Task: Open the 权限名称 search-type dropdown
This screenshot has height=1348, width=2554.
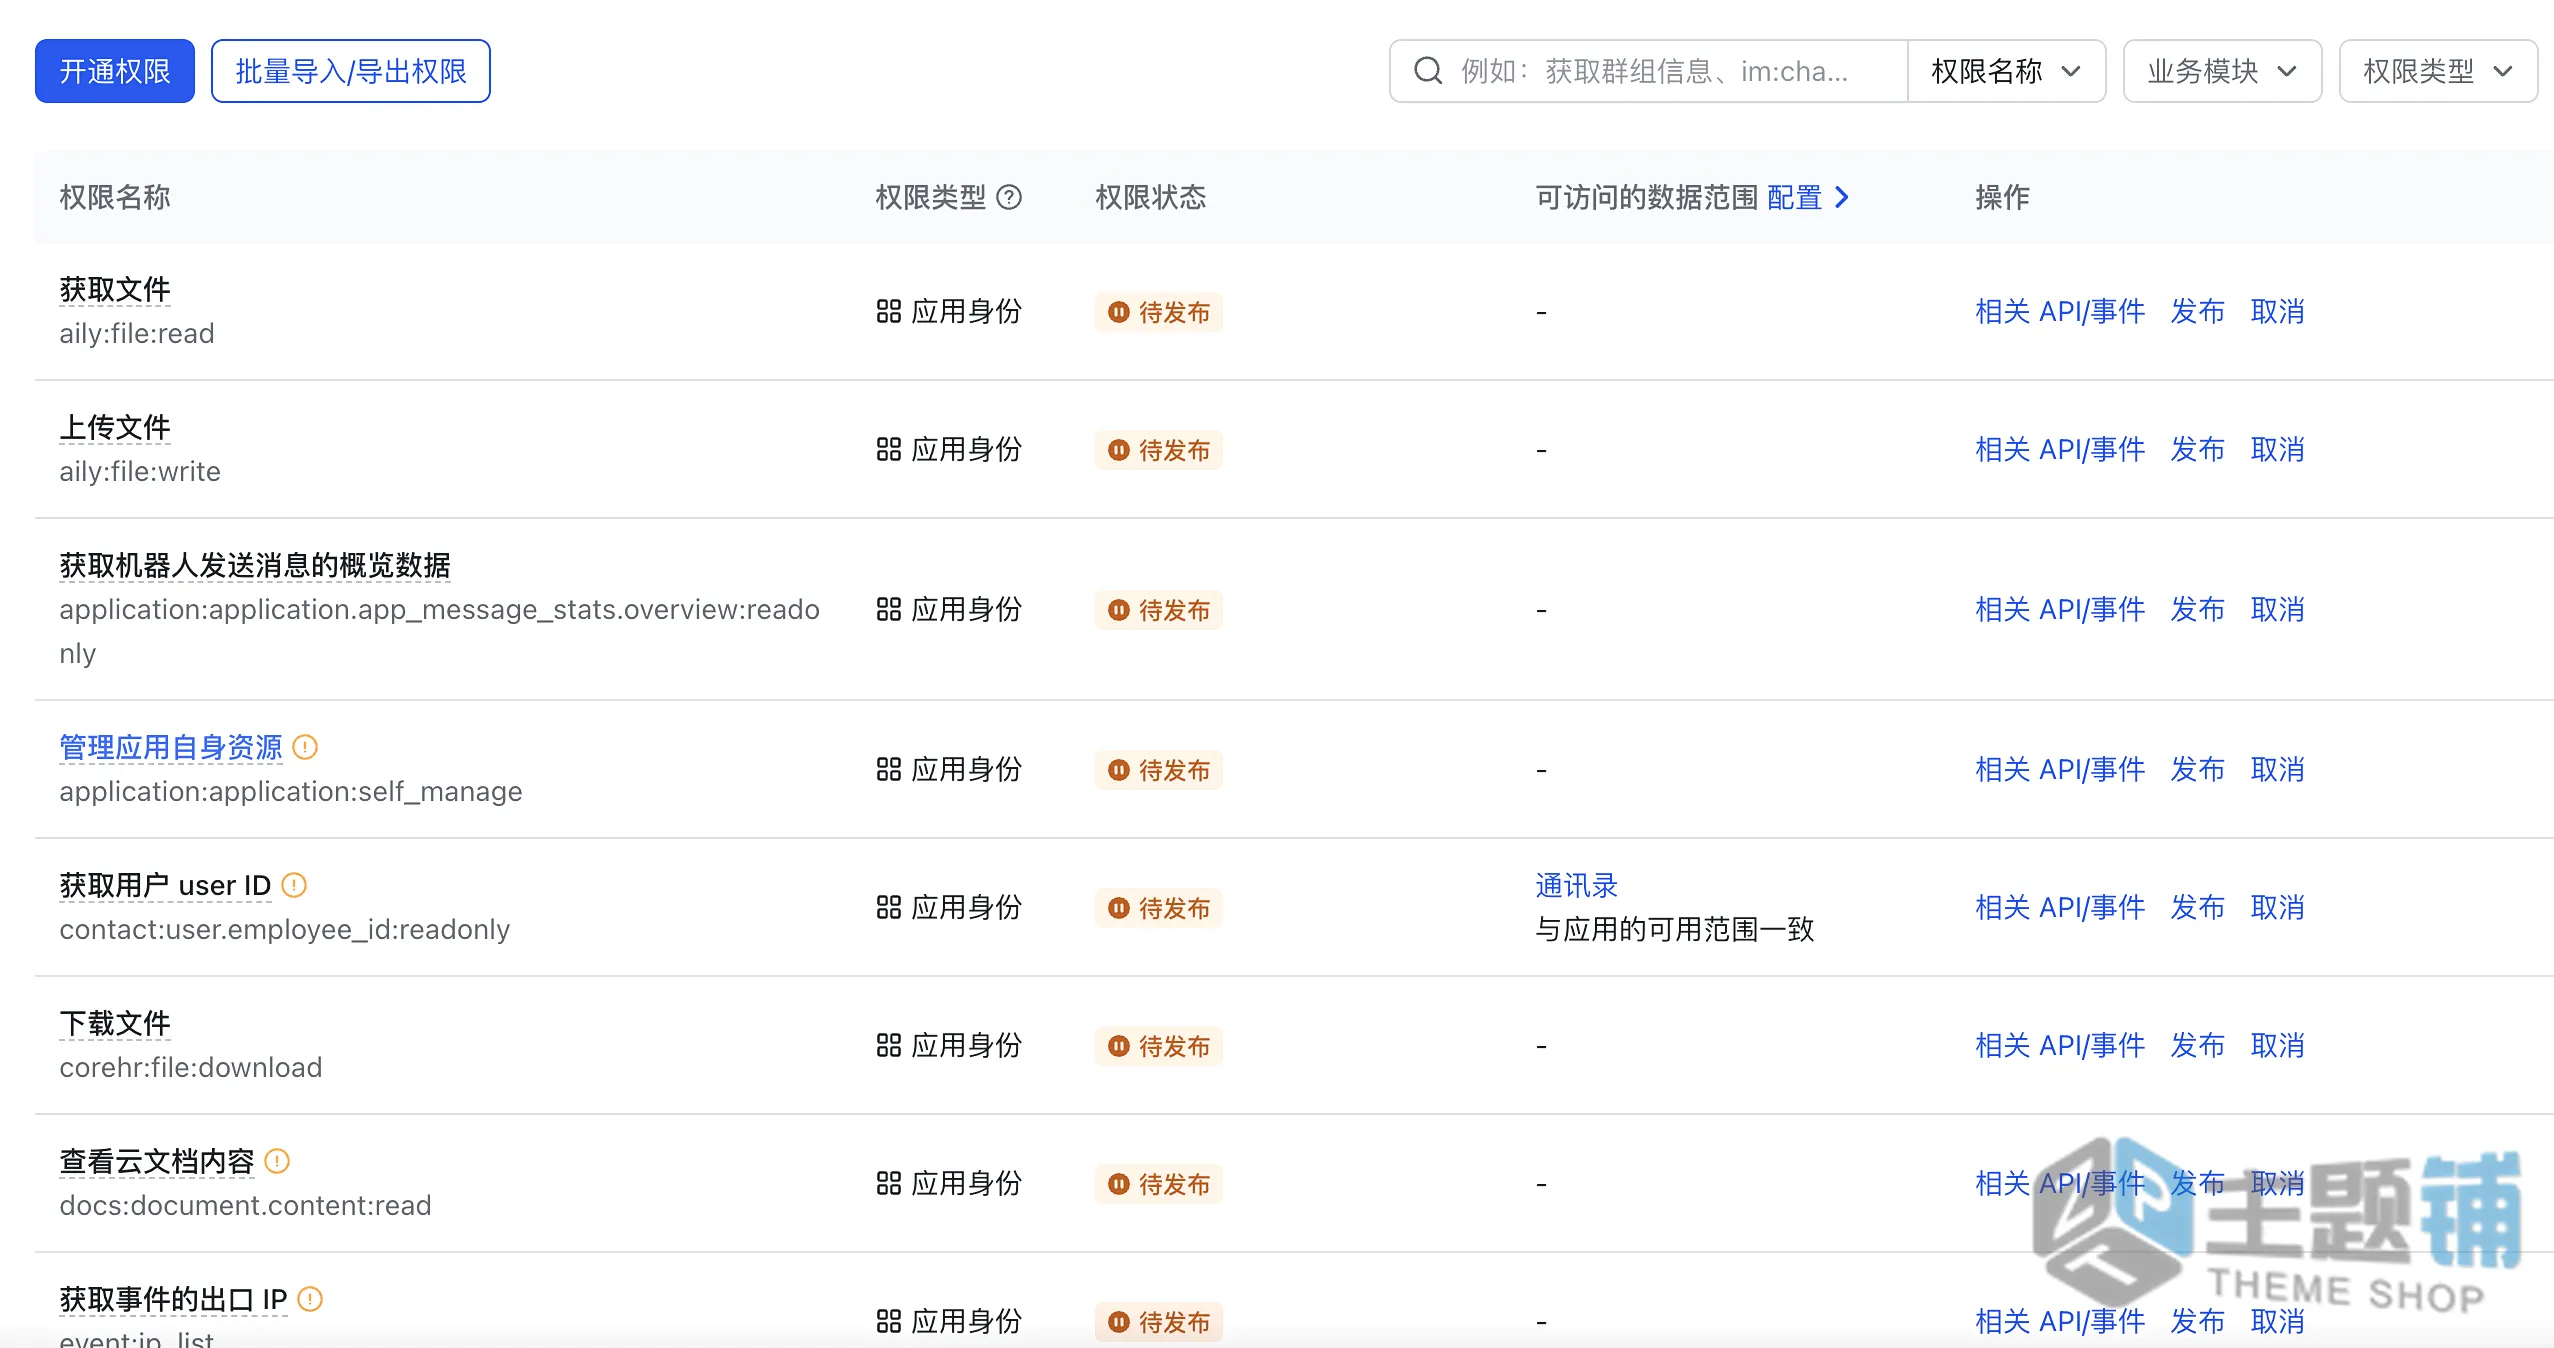Action: (x=2006, y=71)
